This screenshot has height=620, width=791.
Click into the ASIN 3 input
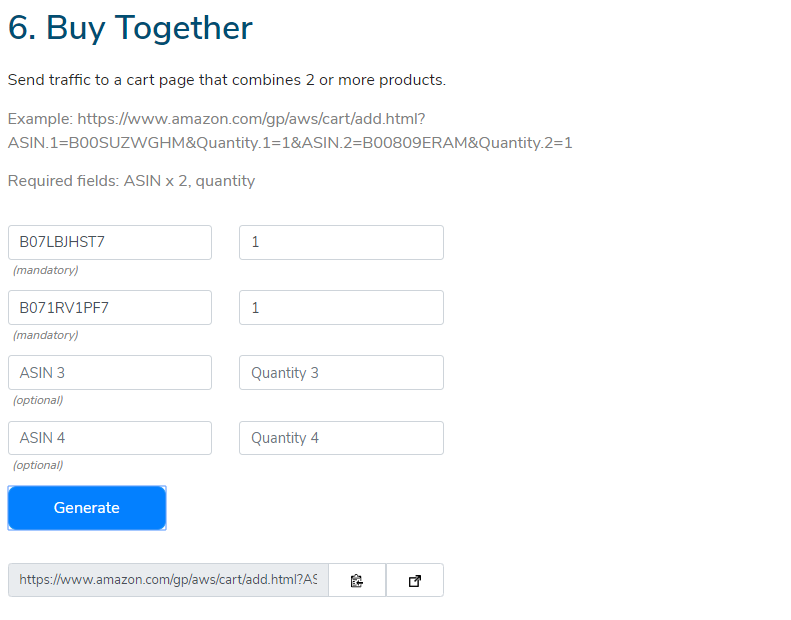pos(110,373)
